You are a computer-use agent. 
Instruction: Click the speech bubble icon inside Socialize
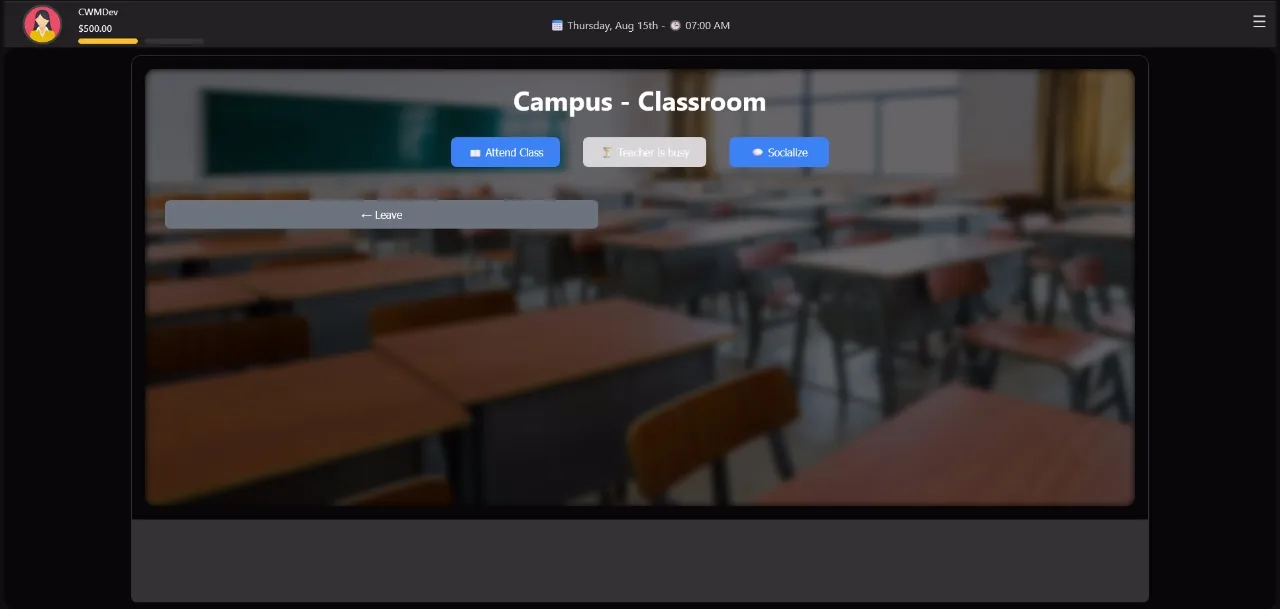tap(757, 152)
